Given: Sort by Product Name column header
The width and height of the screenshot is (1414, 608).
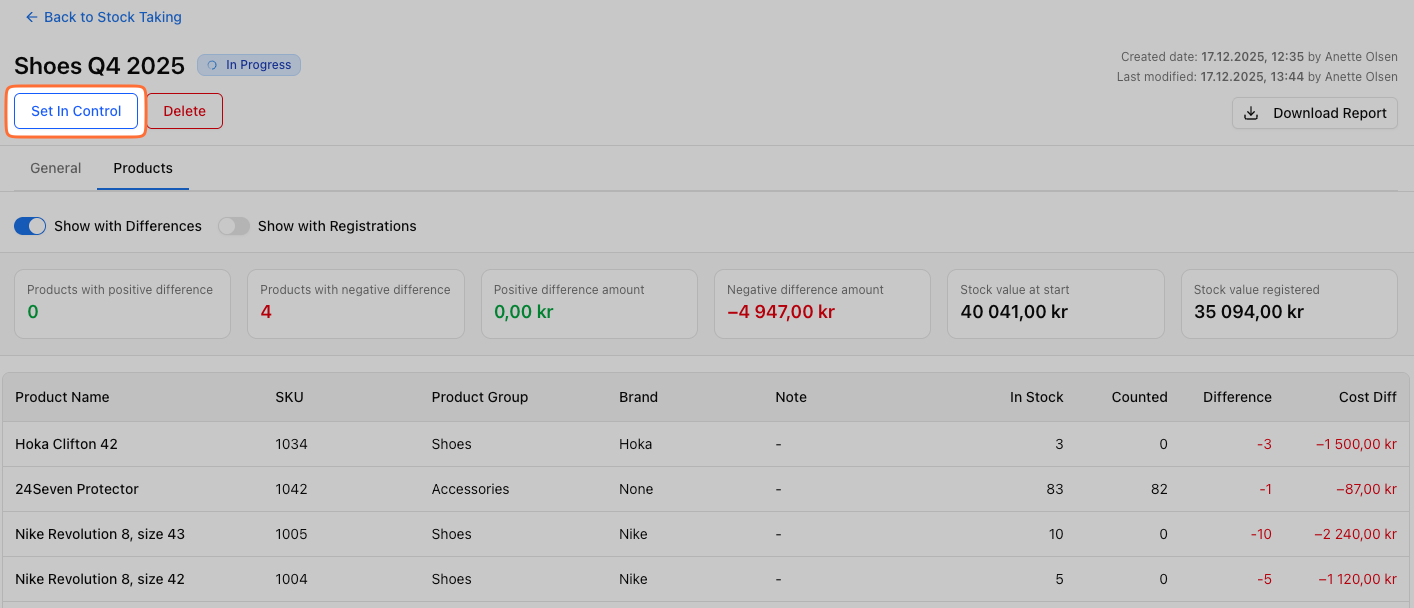Looking at the screenshot, I should click(62, 397).
